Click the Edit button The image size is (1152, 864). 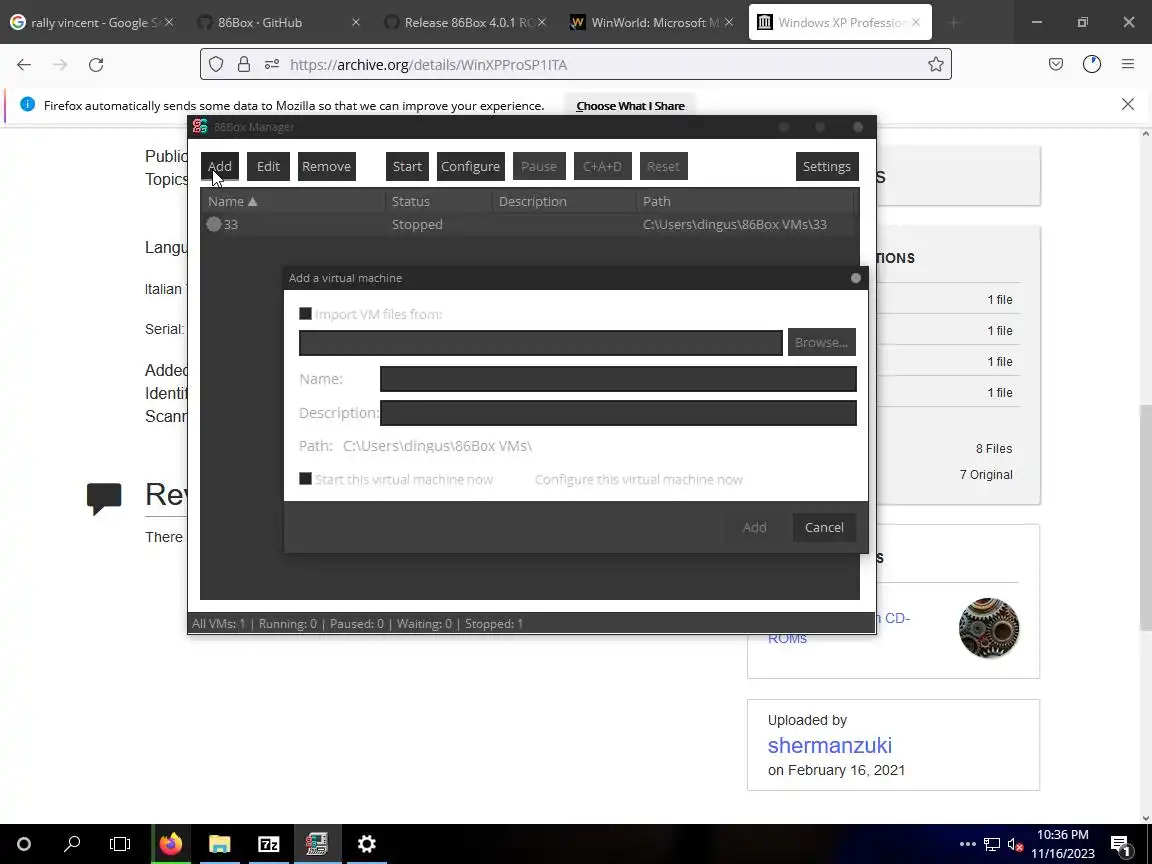(x=268, y=166)
